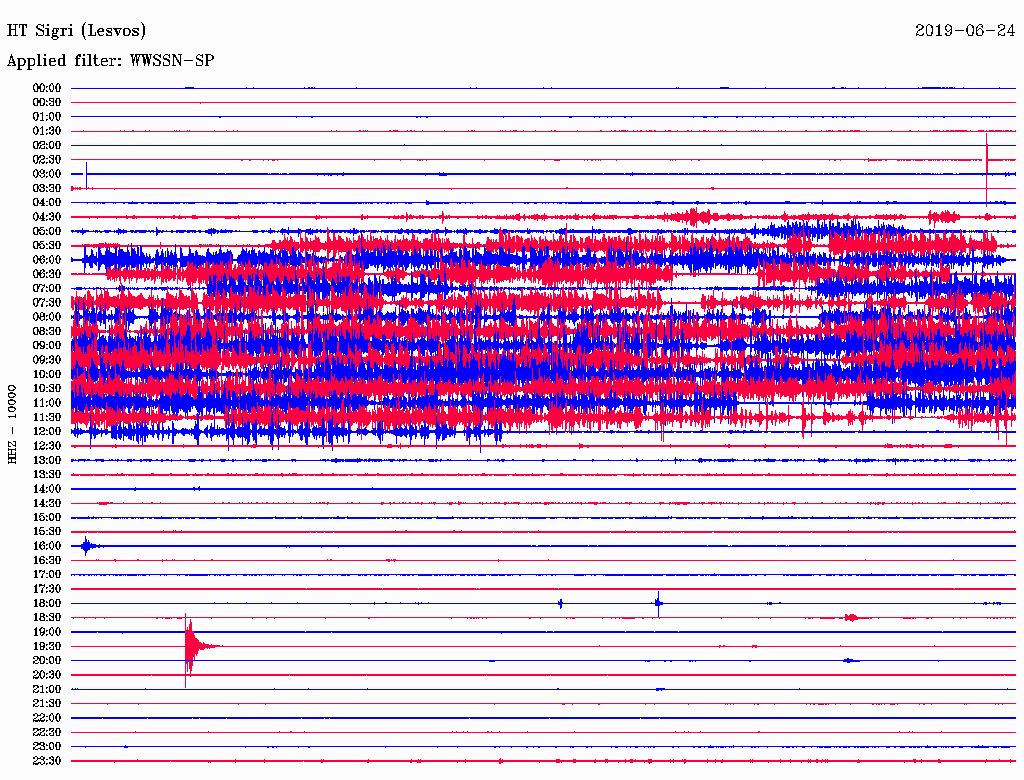Select the 00:30 time label
1024x780 pixels.
(47, 103)
